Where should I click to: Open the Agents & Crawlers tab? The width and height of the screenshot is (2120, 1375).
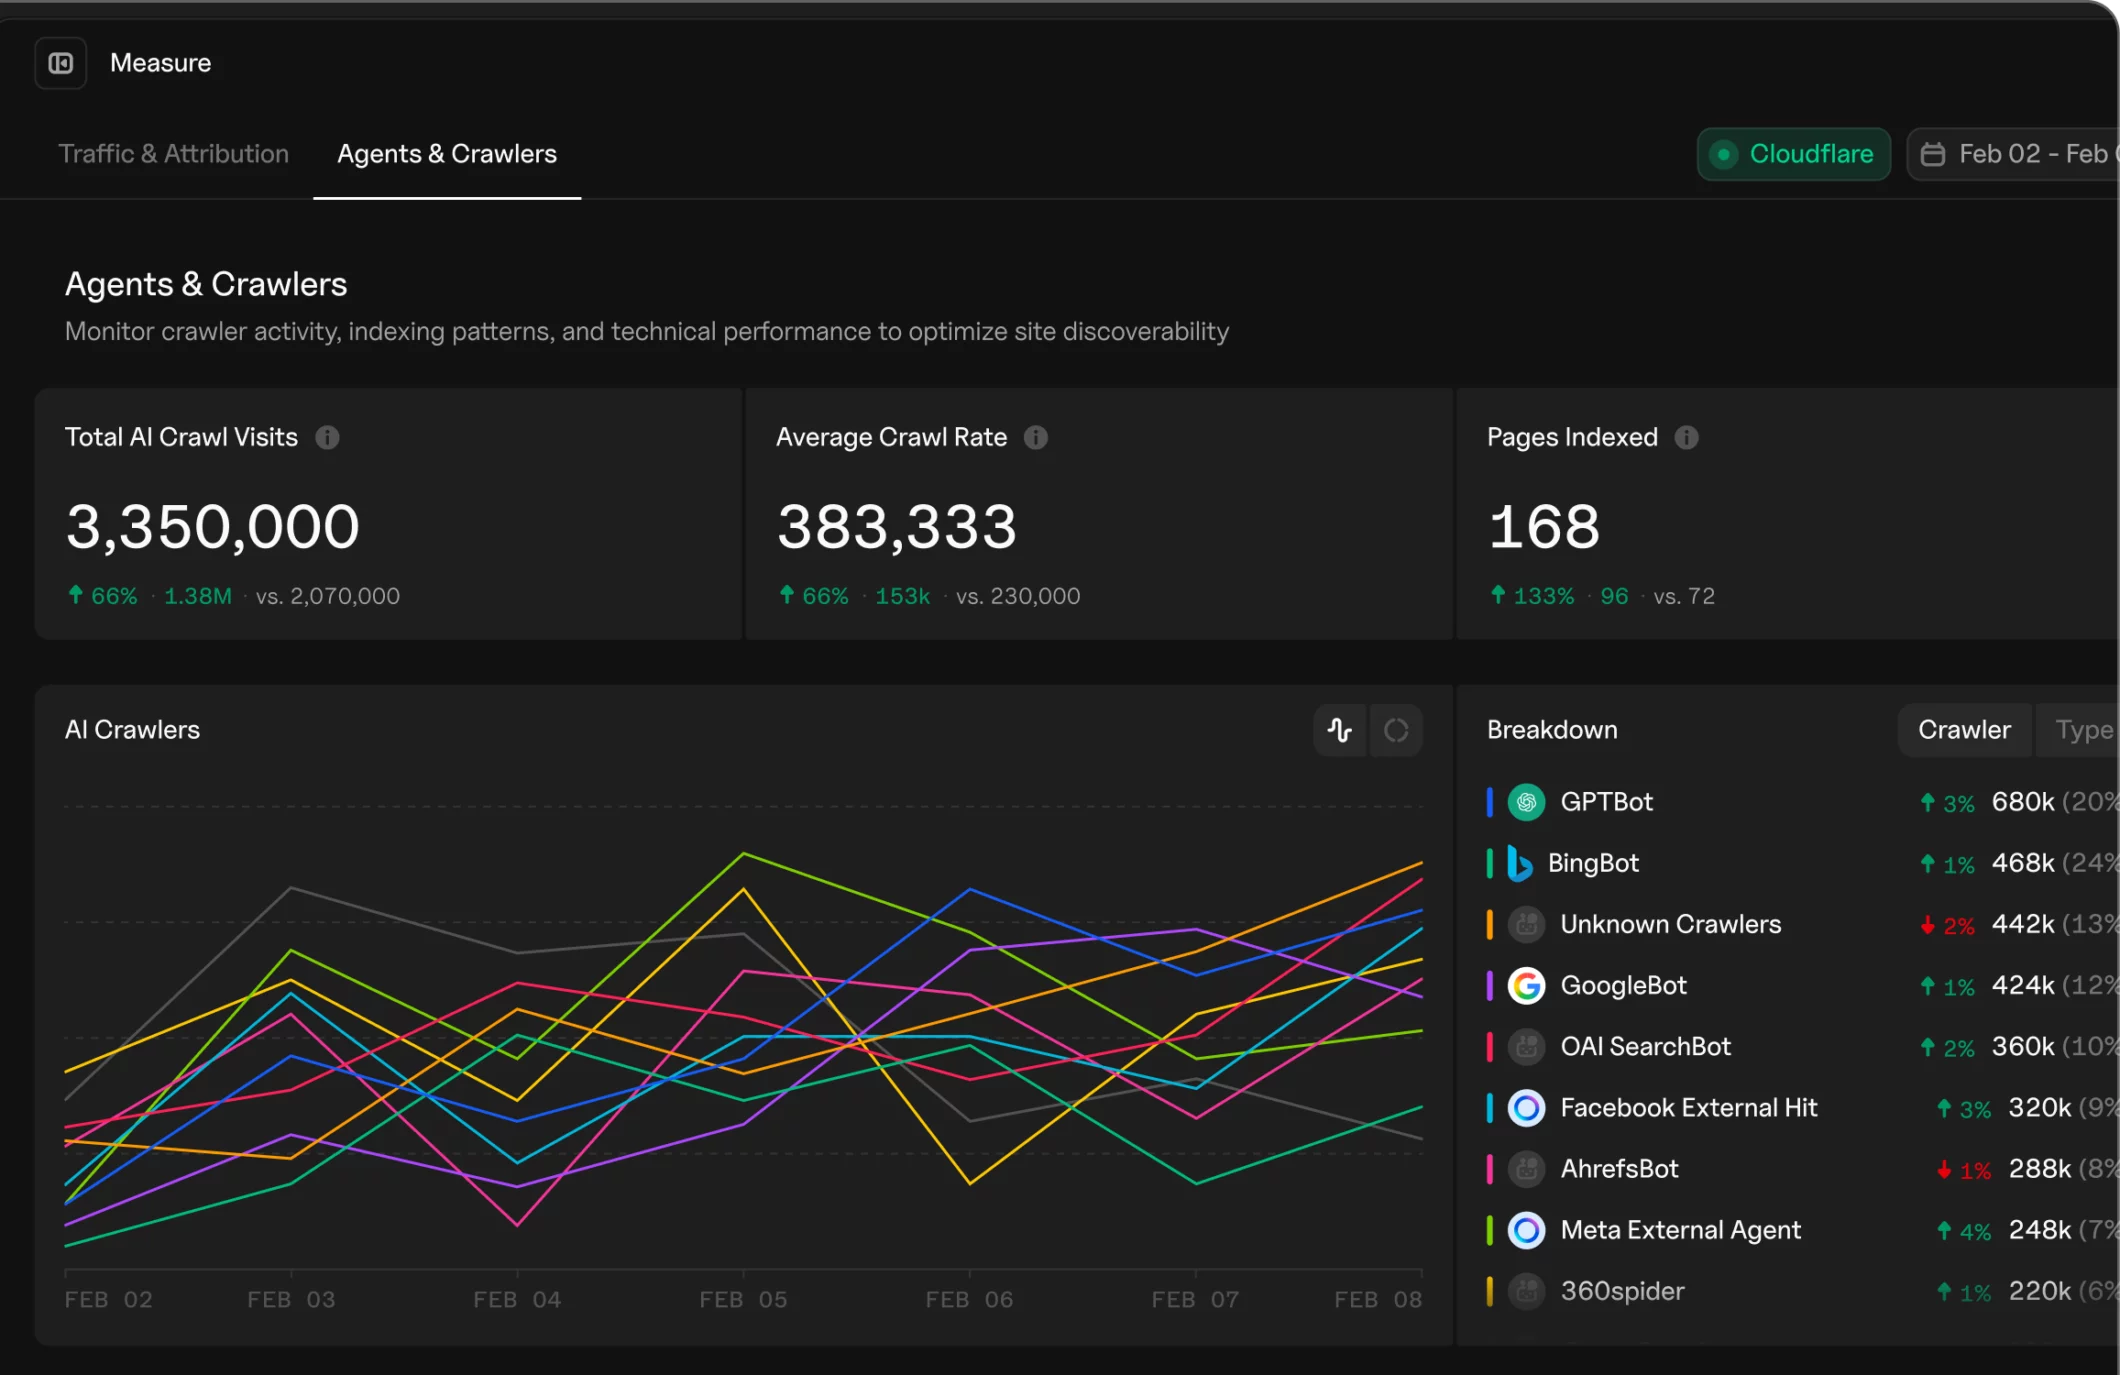click(x=446, y=154)
